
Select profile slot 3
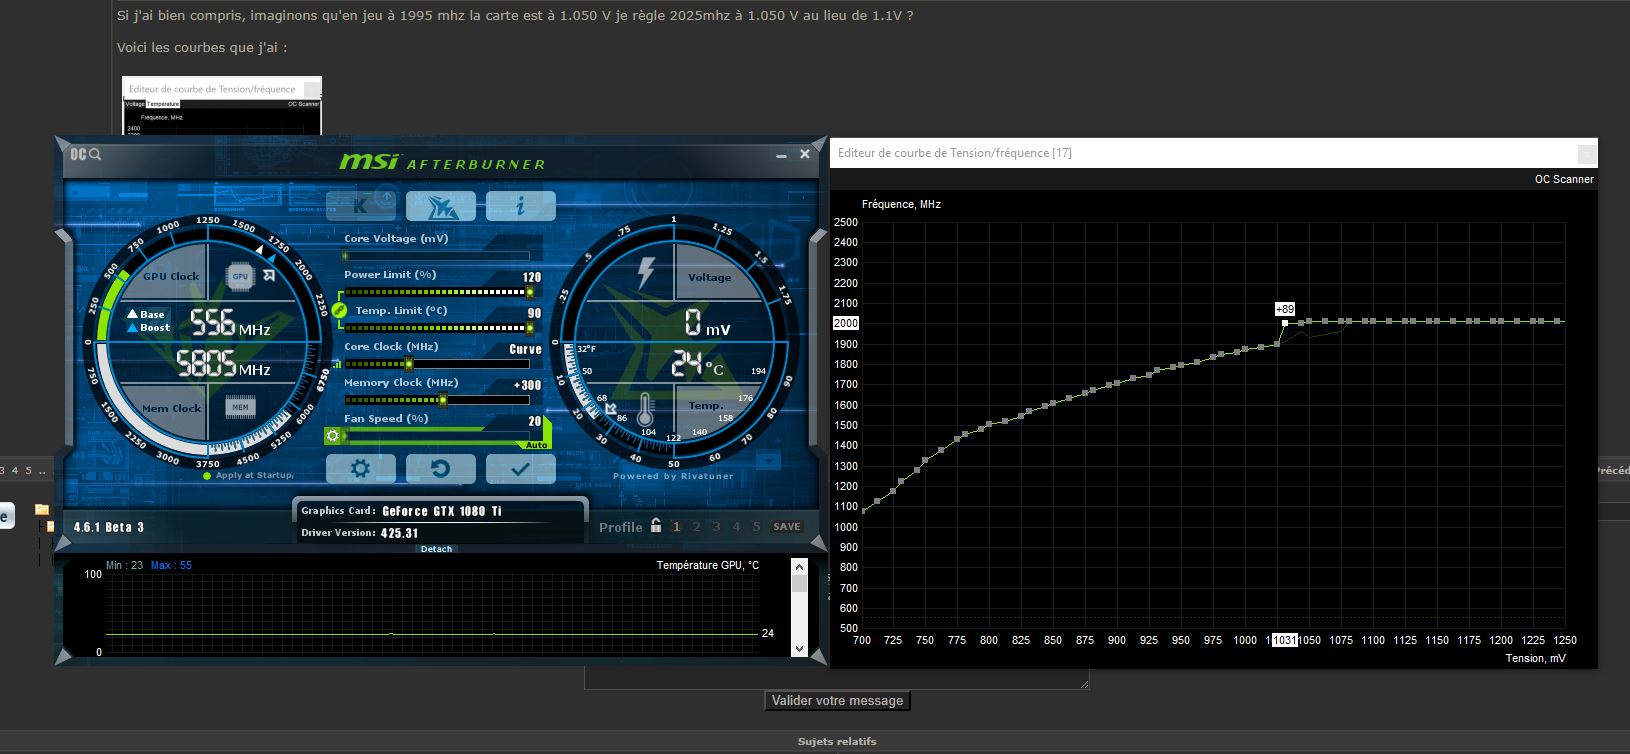click(716, 527)
